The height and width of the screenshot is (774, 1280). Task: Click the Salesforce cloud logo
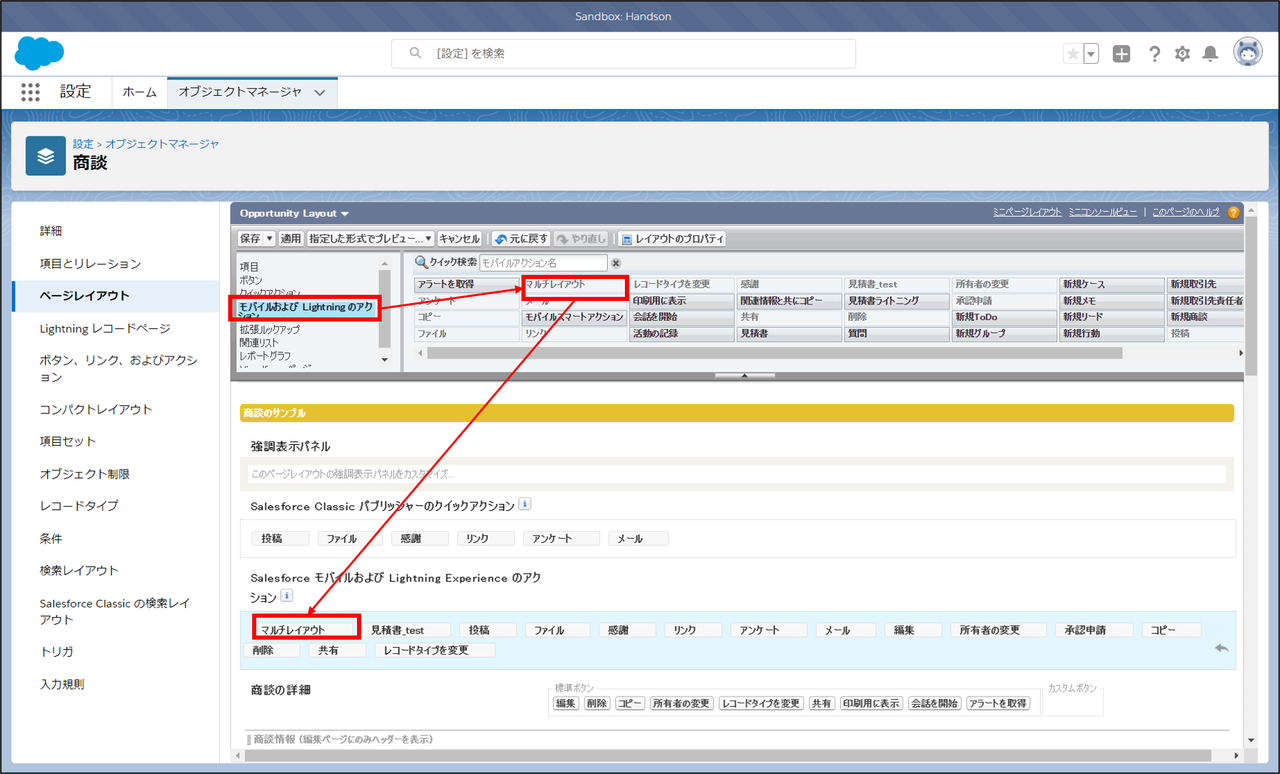pos(39,53)
